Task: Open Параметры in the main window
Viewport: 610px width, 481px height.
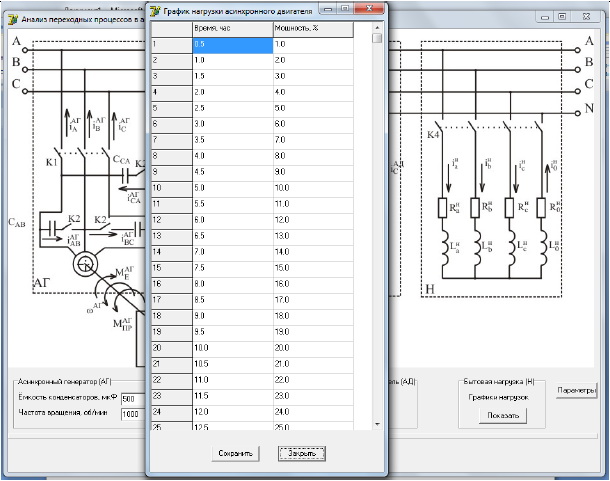Action: click(576, 389)
